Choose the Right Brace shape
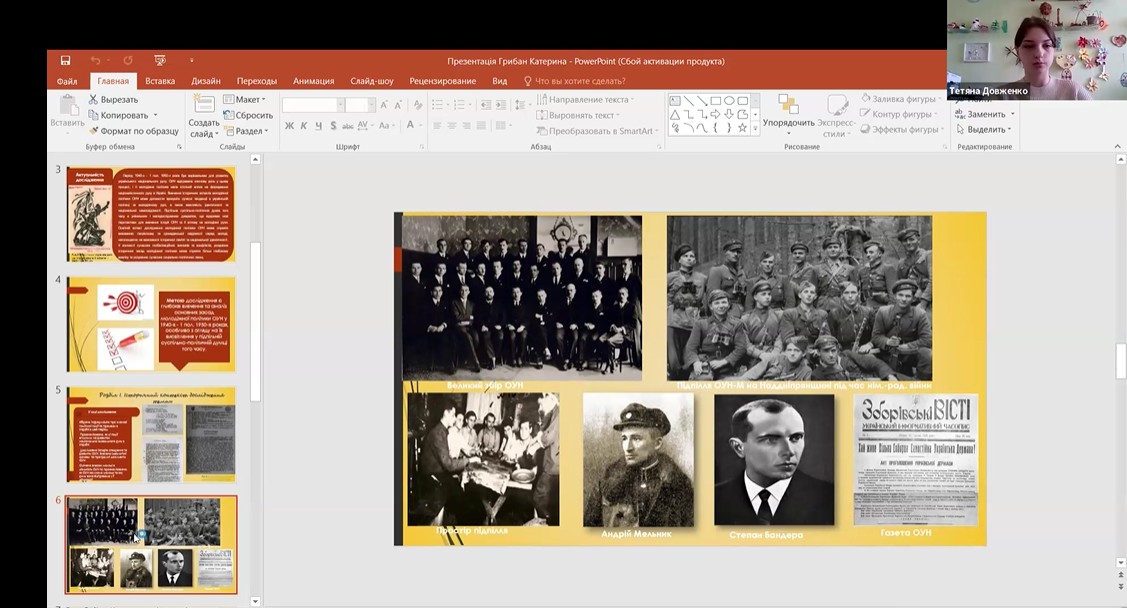Image resolution: width=1127 pixels, height=608 pixels. tap(729, 128)
